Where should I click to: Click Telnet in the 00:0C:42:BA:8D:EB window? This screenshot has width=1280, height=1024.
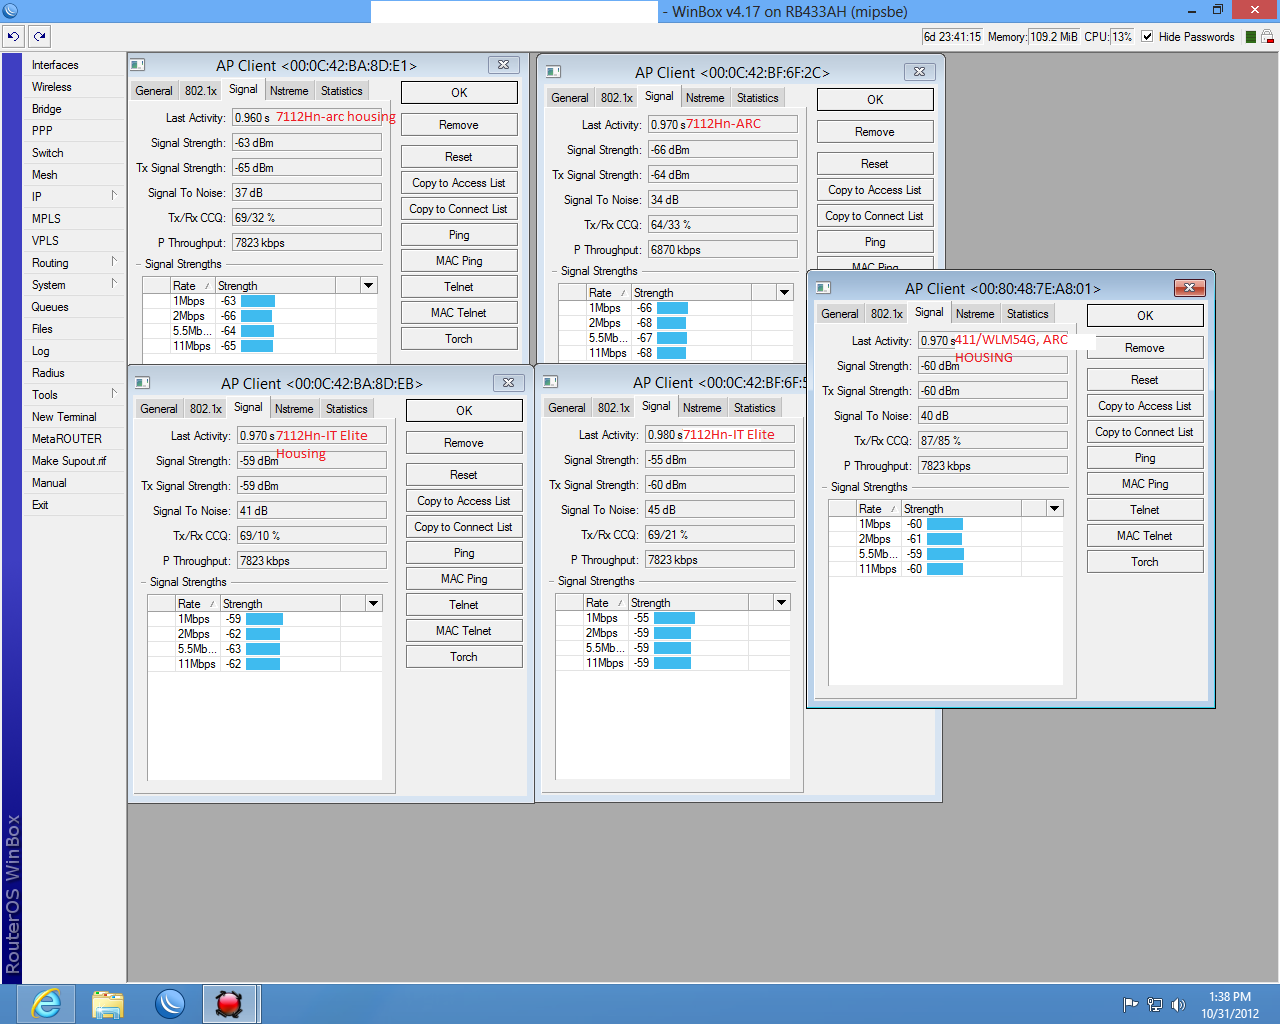click(464, 605)
